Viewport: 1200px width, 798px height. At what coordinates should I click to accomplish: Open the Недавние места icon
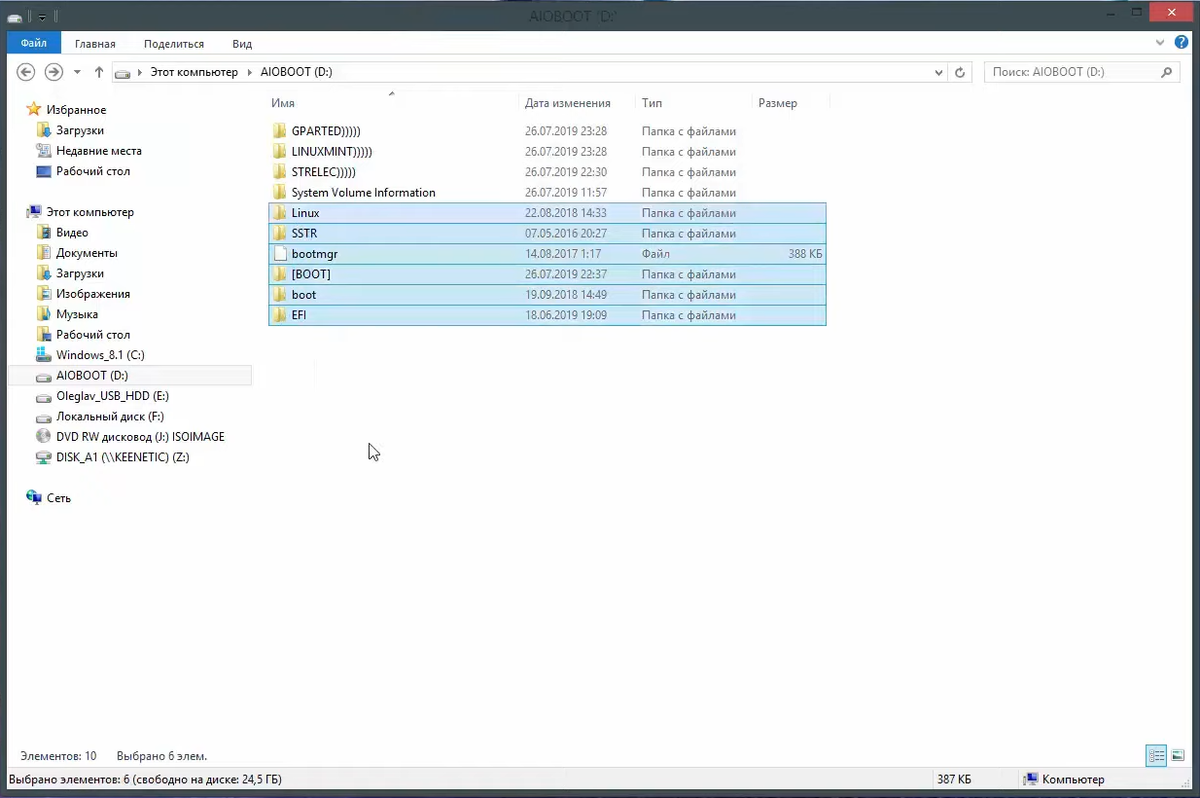(43, 151)
